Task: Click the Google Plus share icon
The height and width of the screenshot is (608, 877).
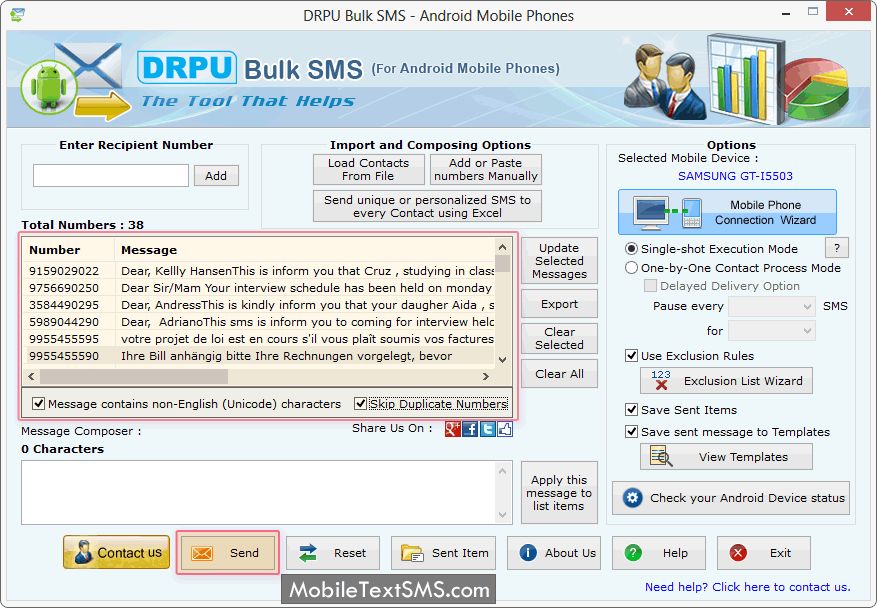Action: pos(452,429)
